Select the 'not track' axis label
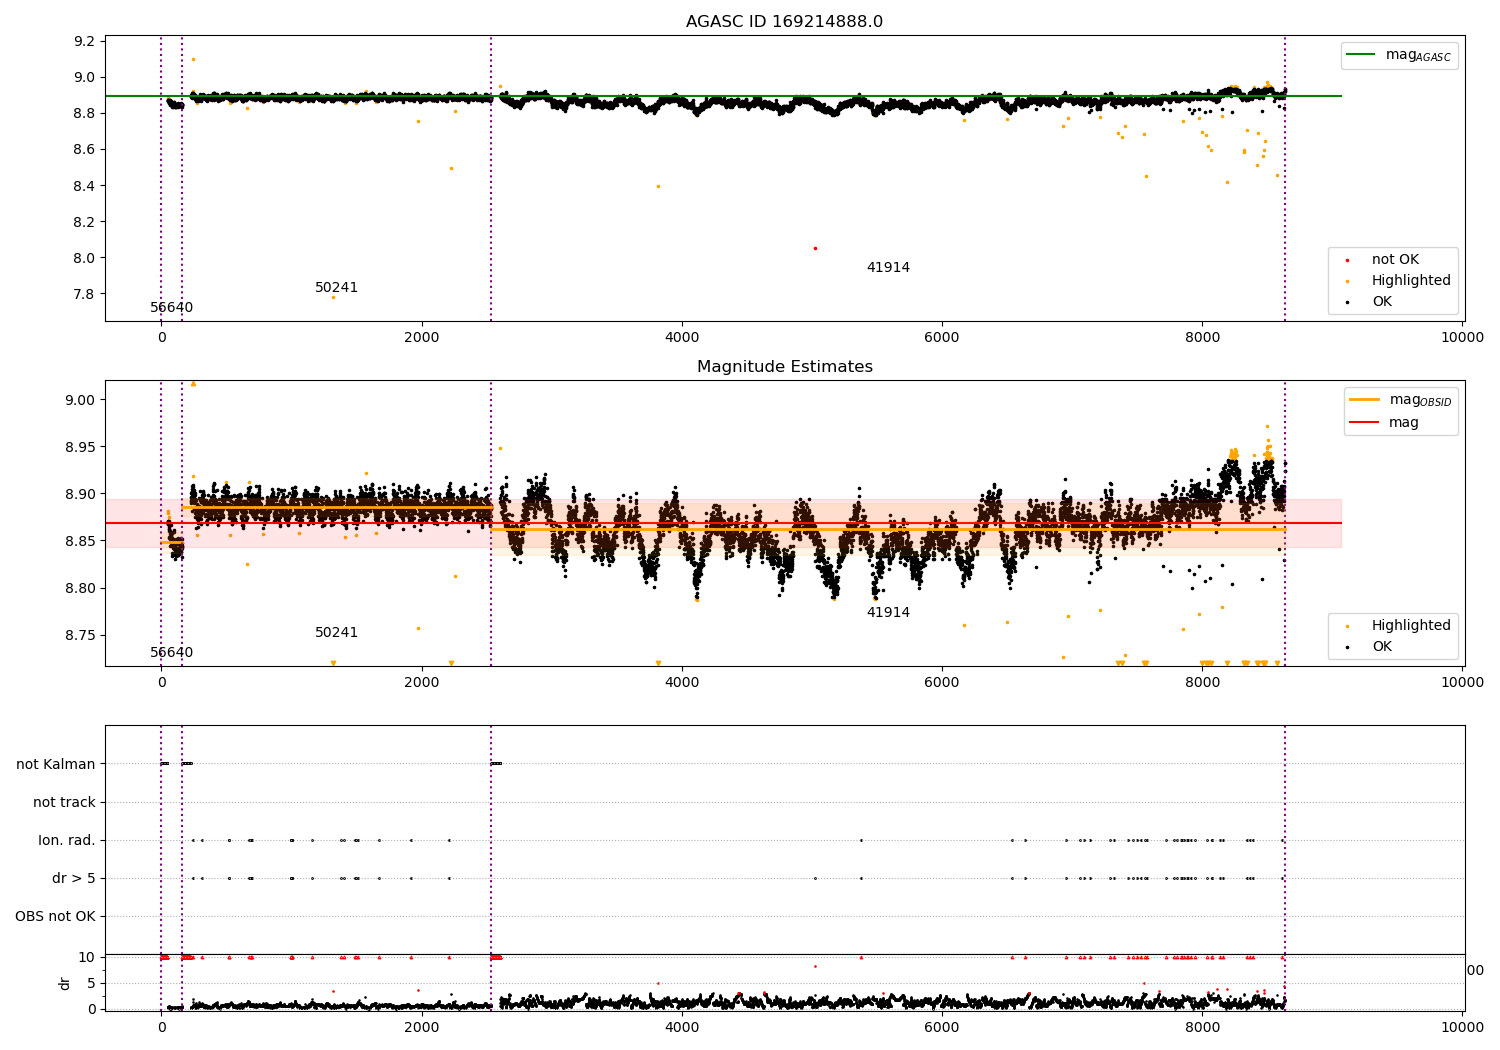1500x1050 pixels. point(64,803)
